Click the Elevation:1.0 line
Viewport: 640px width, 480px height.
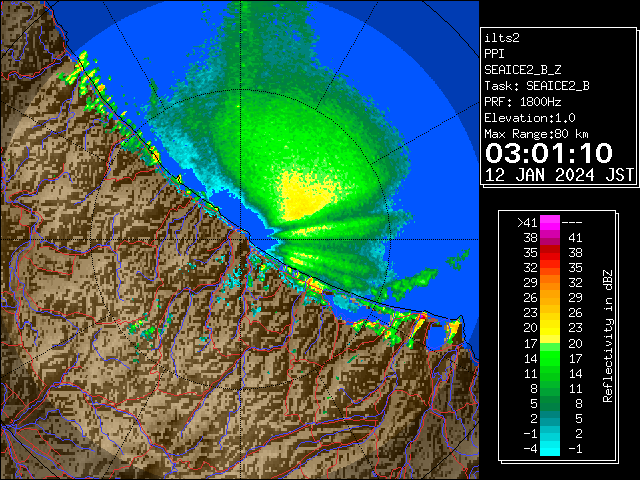pos(530,118)
